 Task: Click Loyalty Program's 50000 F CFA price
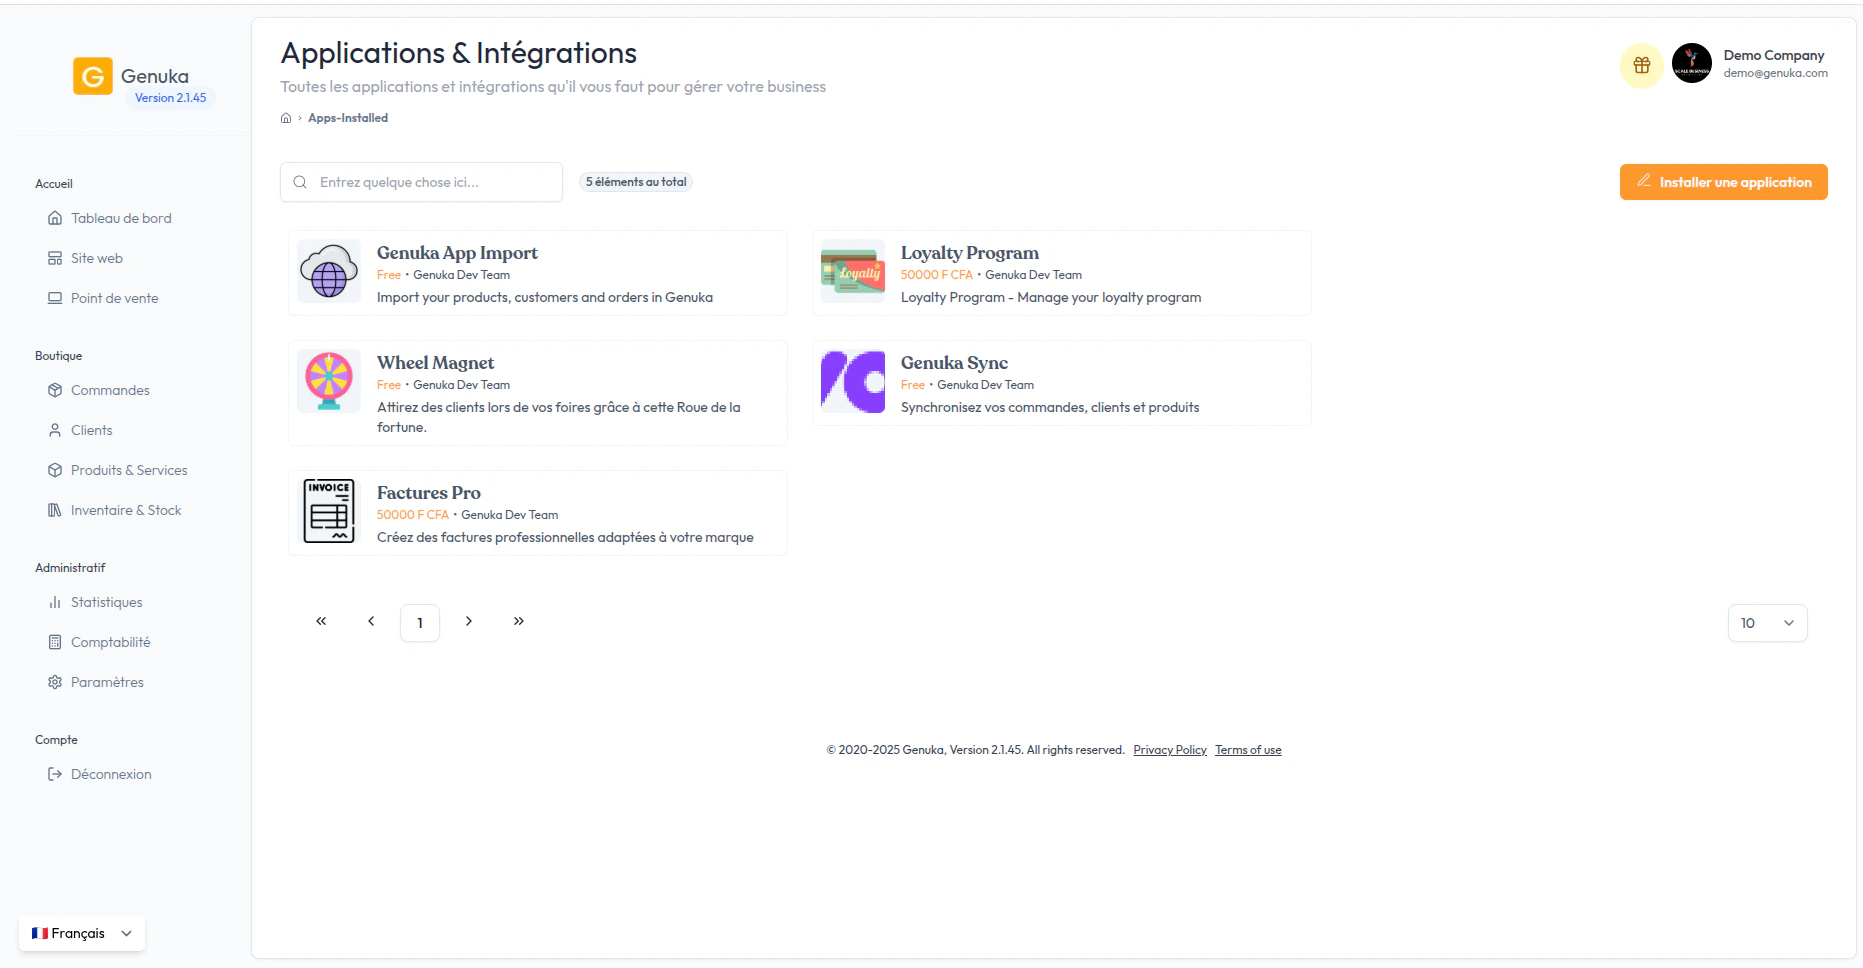coord(936,275)
